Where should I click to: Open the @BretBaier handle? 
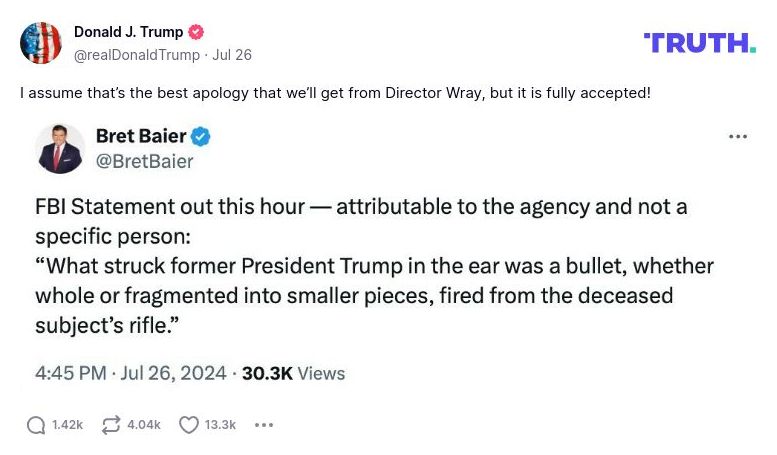pos(144,161)
